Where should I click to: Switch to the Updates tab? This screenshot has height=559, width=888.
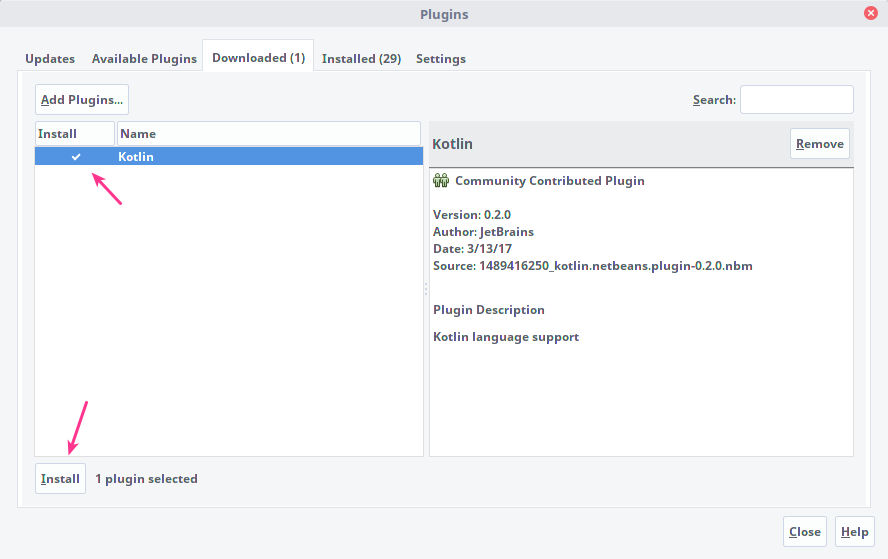coord(50,59)
